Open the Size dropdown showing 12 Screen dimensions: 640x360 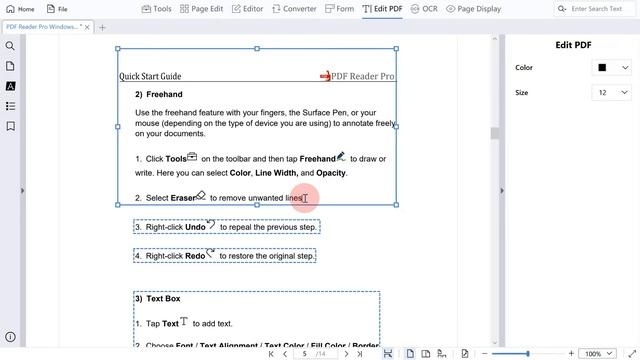pos(611,93)
